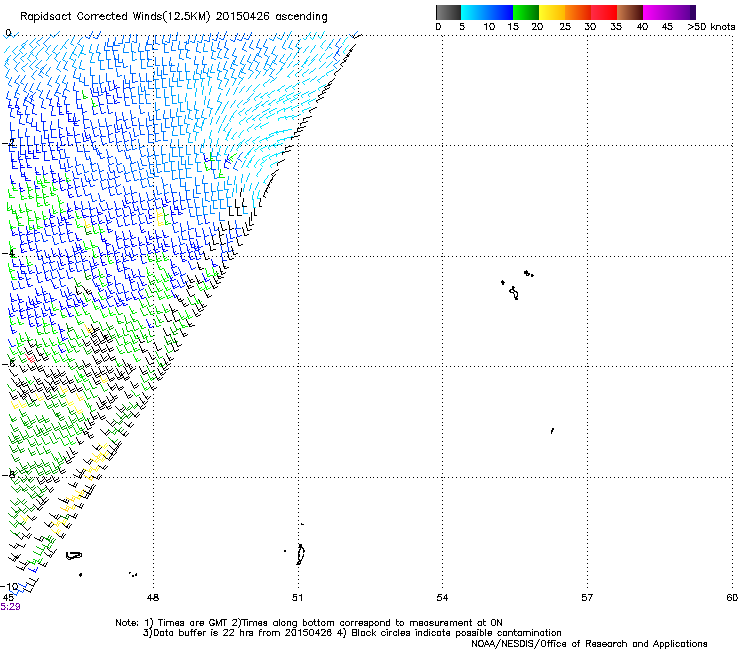Click the green 15-20 knots color band

click(526, 12)
